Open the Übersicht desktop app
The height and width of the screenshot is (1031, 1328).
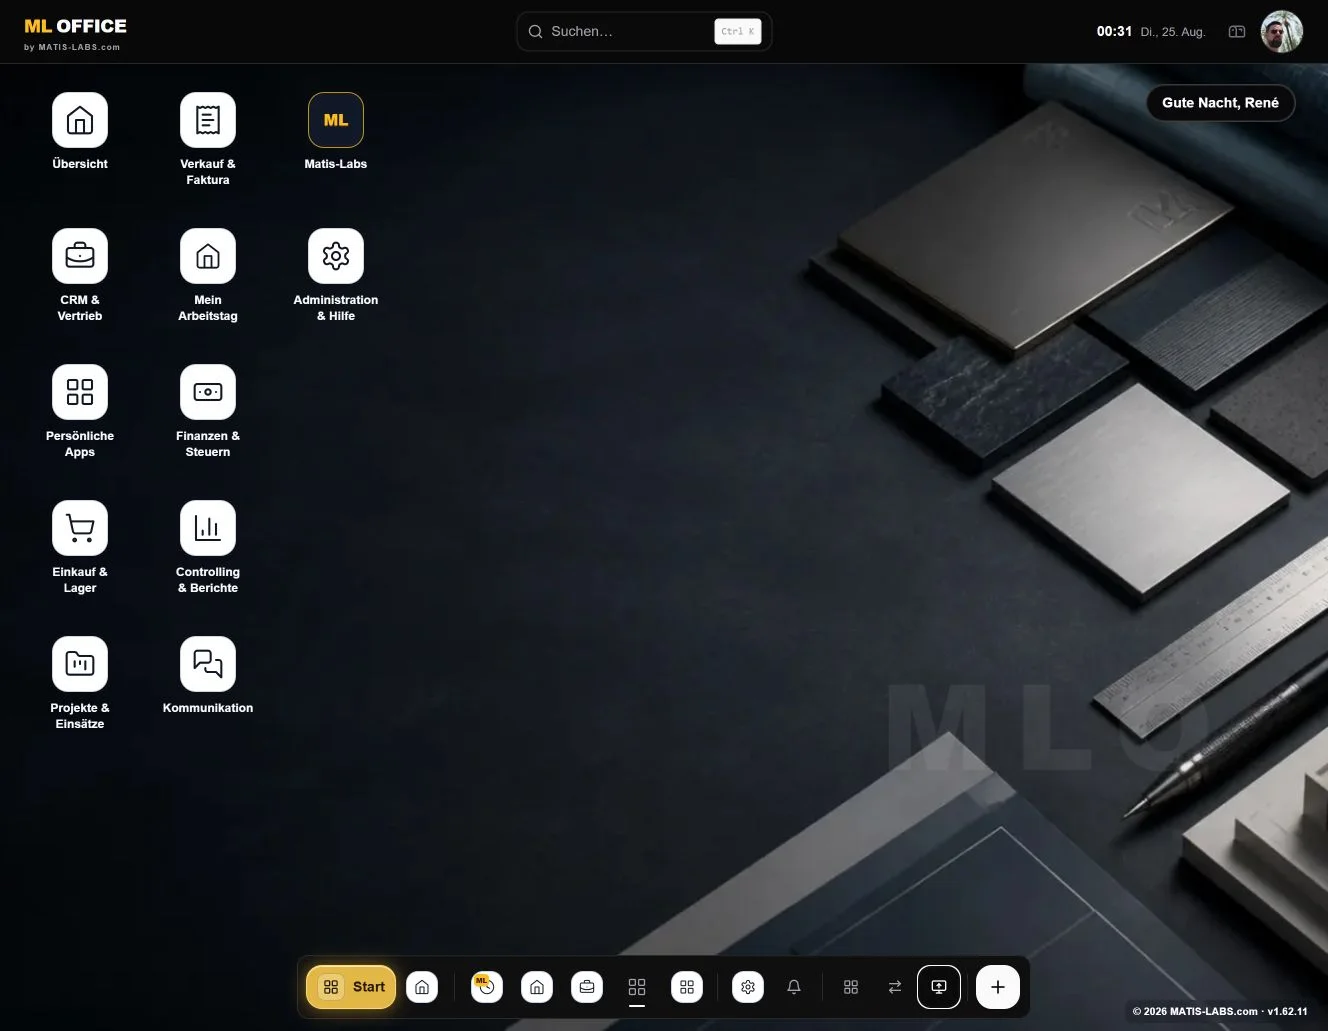[80, 120]
